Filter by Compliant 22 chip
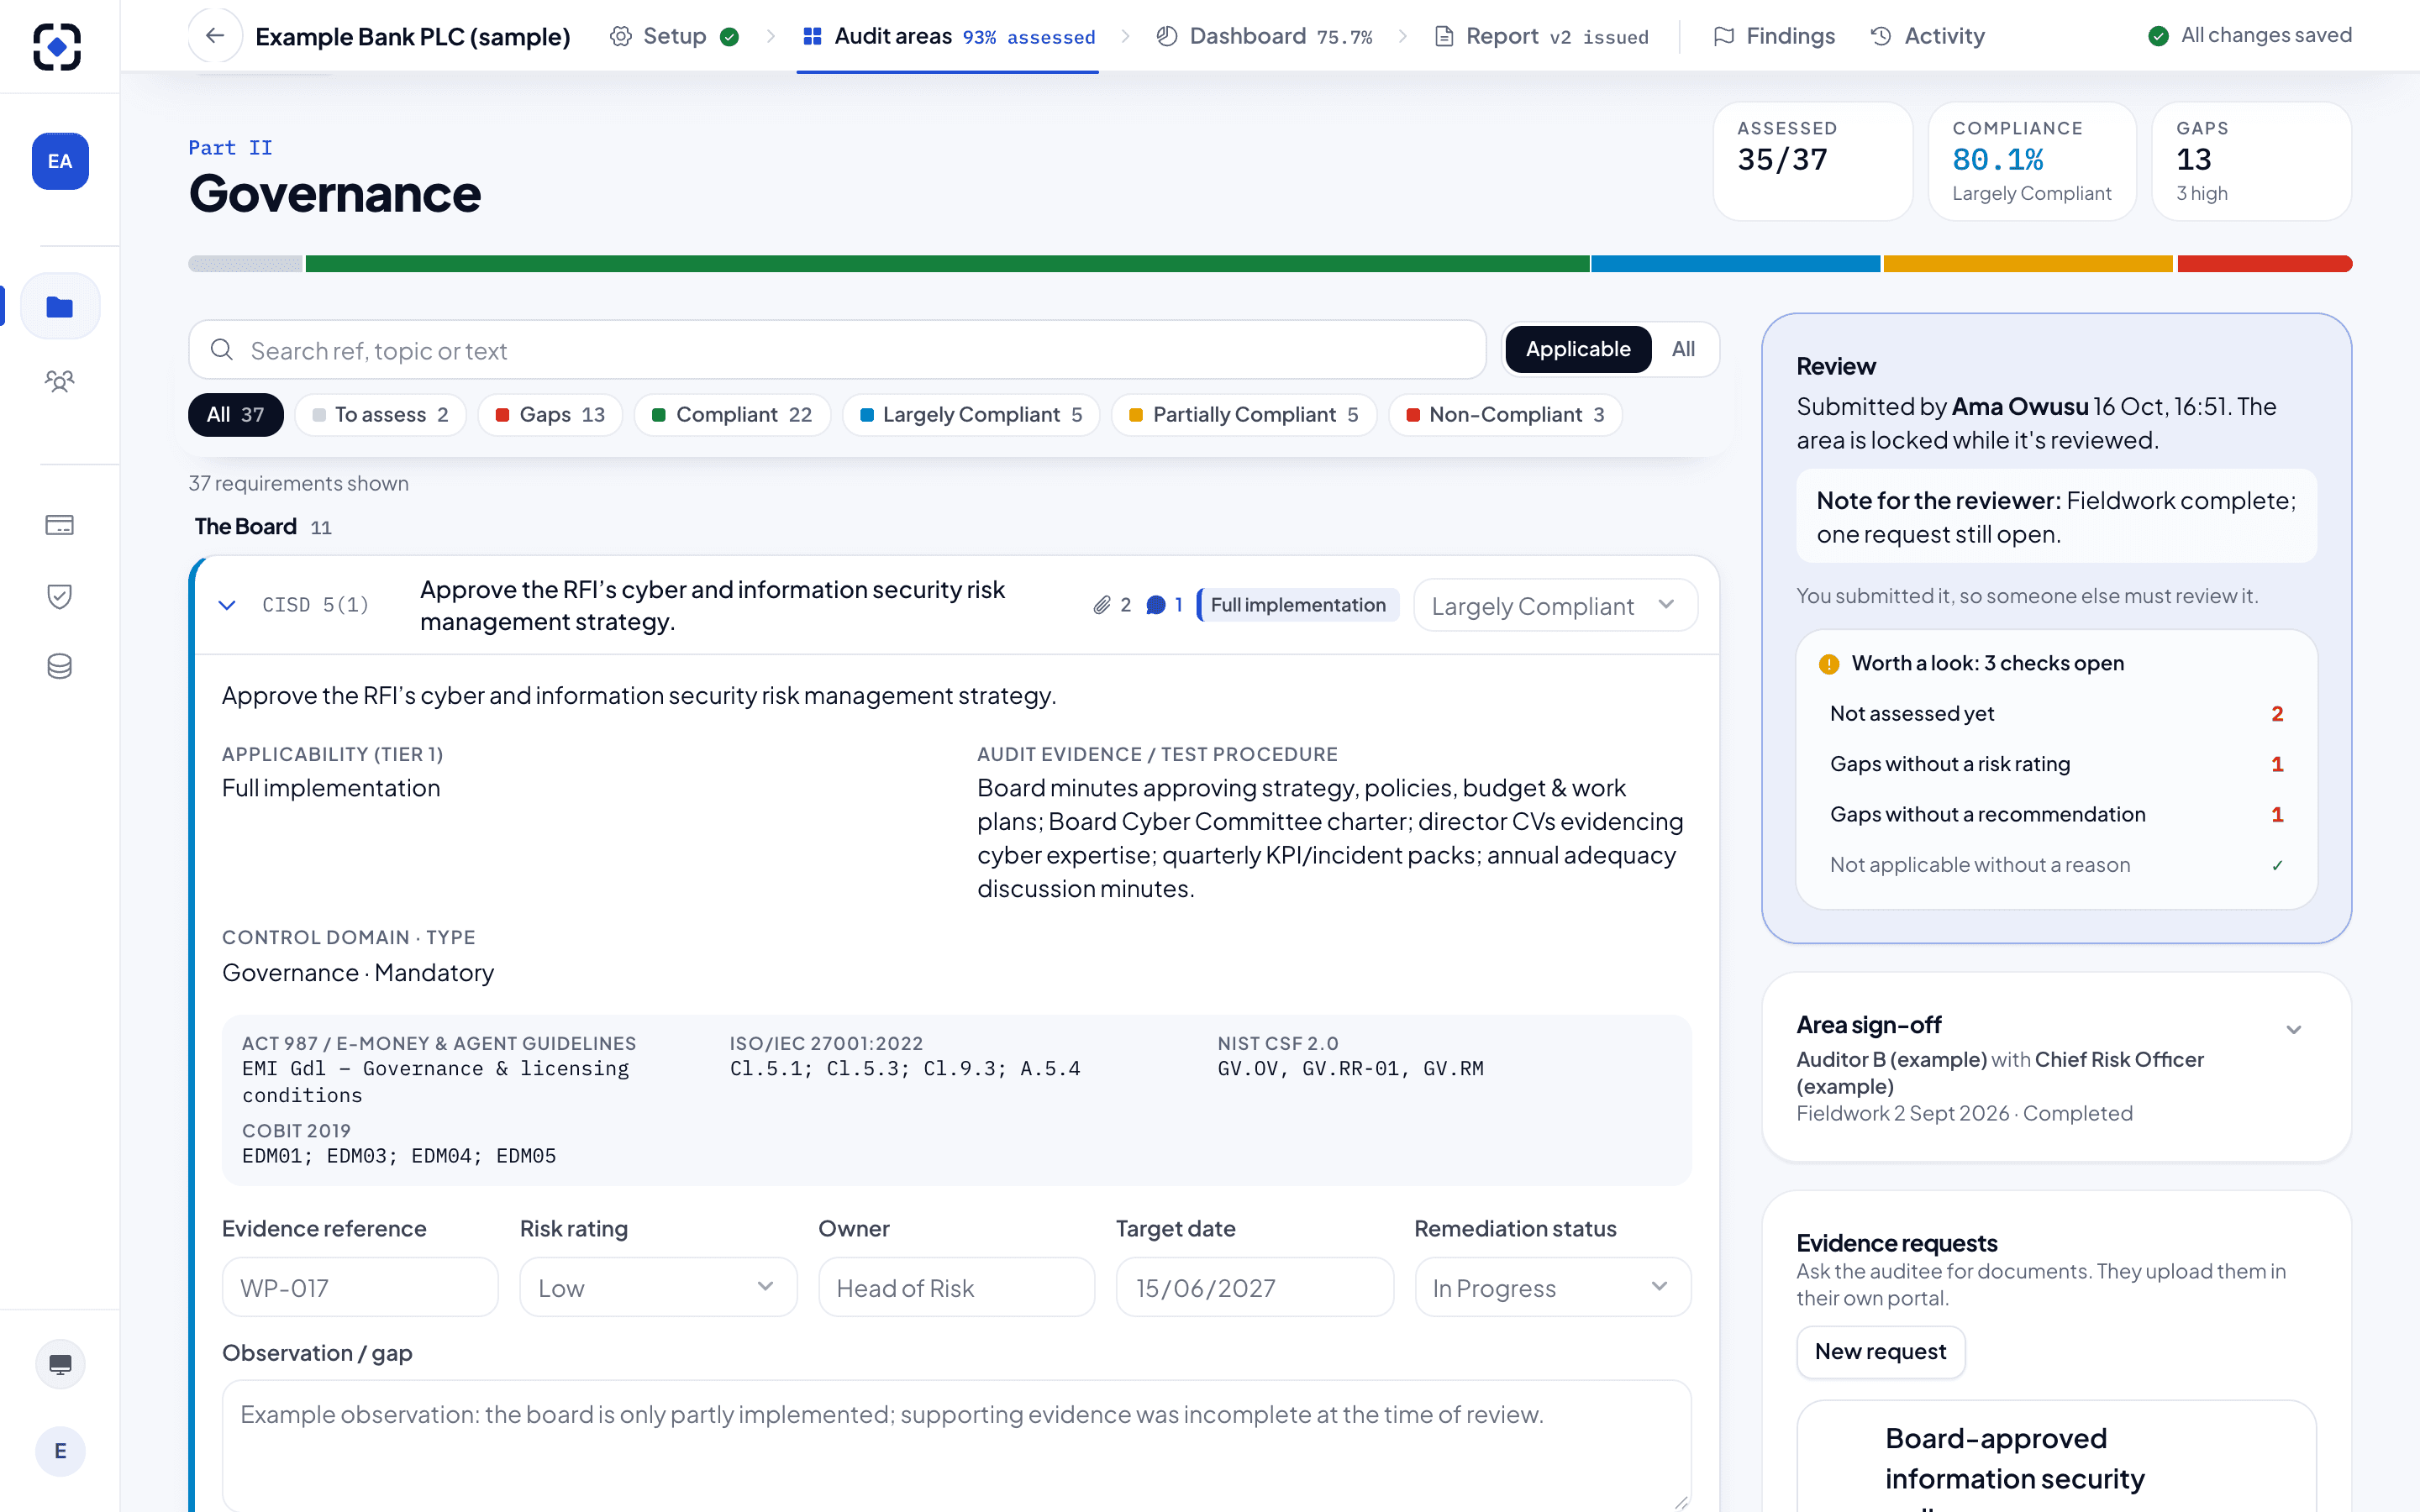This screenshot has height=1512, width=2420. tap(732, 415)
